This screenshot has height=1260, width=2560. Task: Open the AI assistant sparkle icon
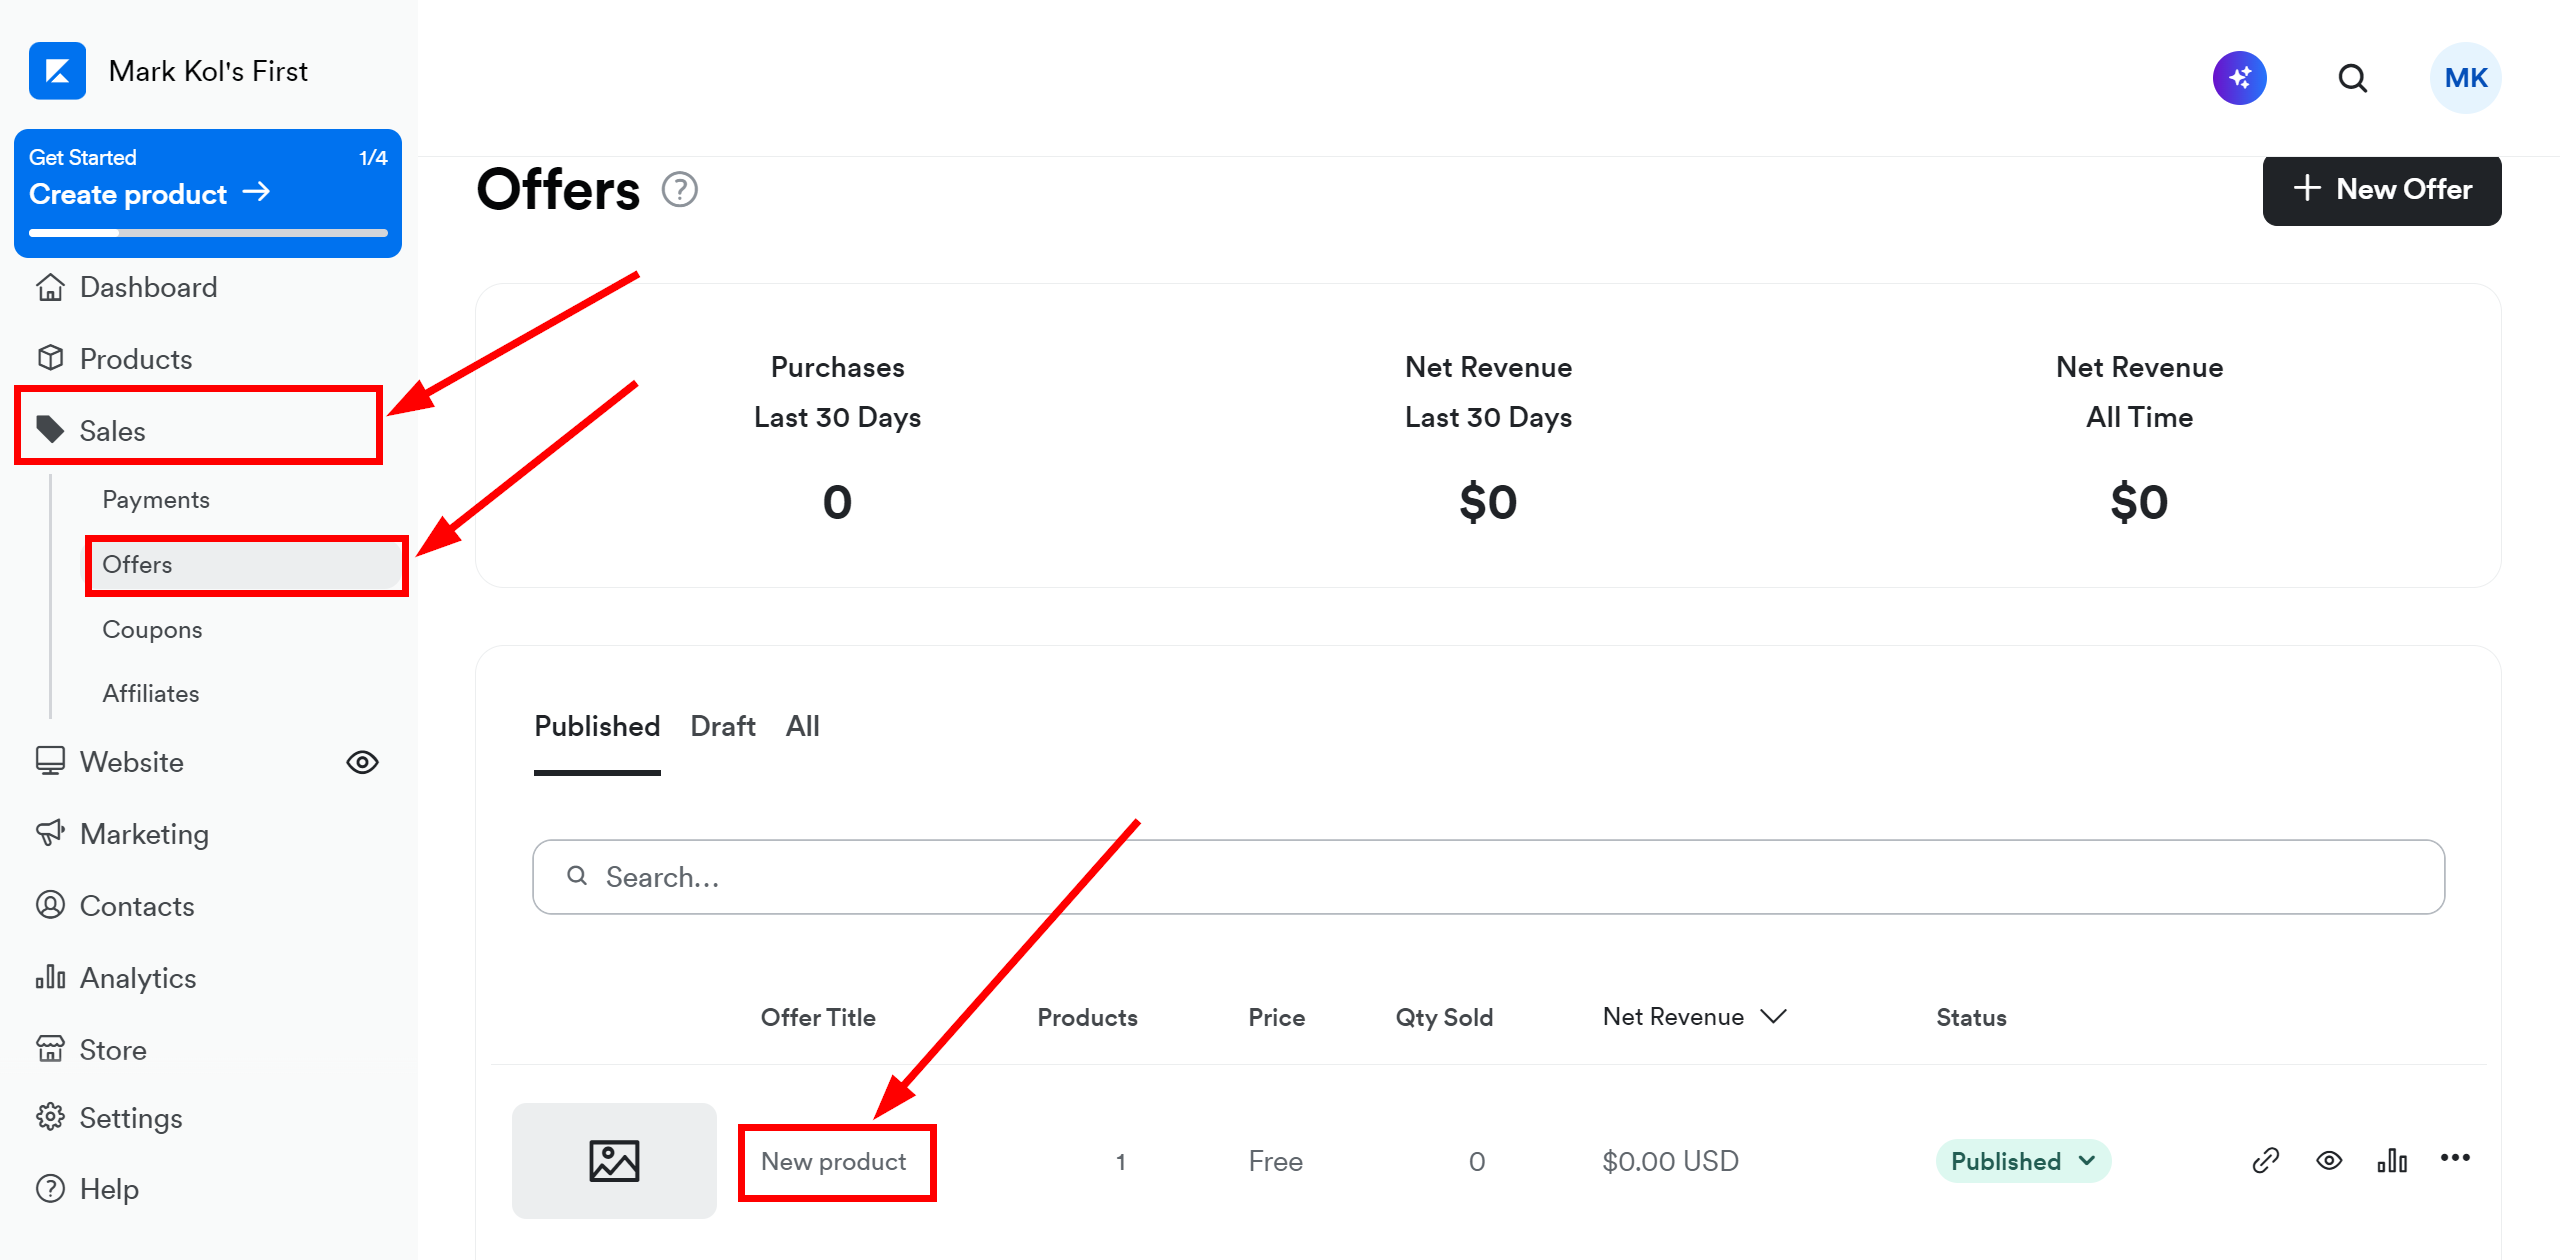2239,78
